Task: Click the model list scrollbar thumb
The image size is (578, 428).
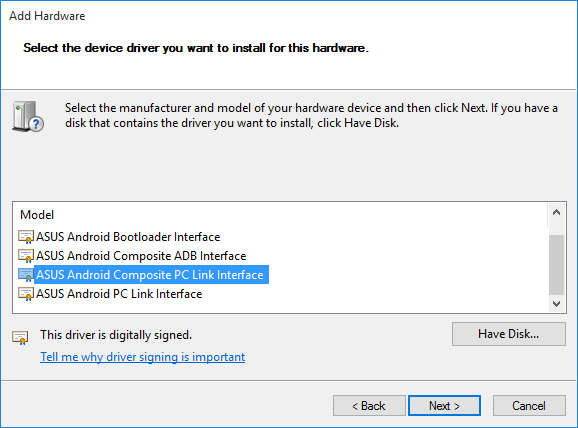Action: coord(557,265)
